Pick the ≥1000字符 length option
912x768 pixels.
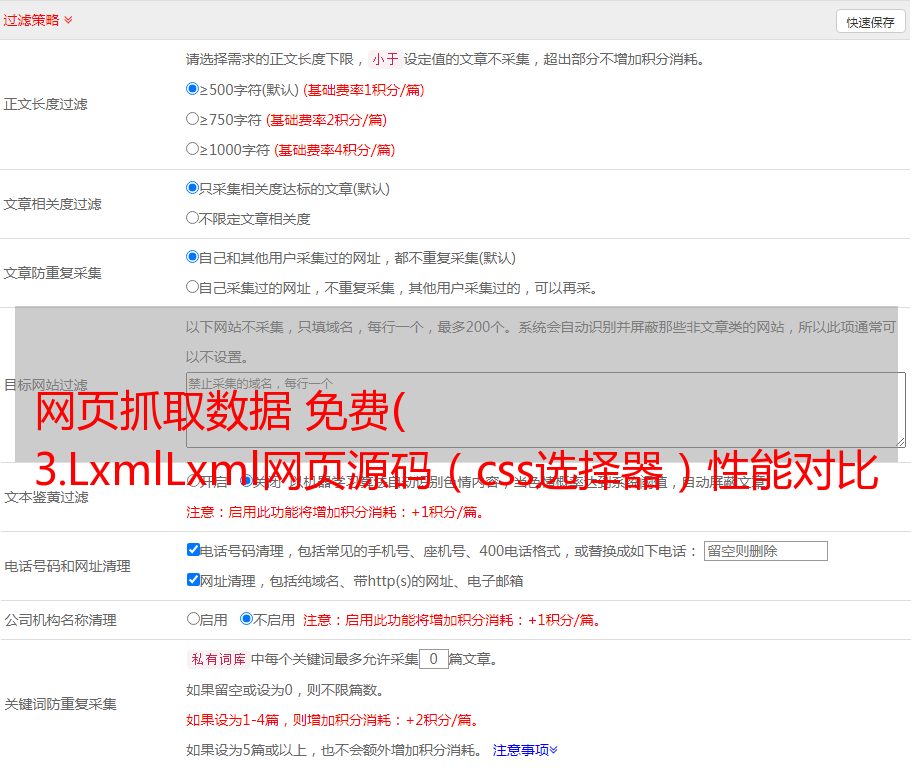click(192, 148)
